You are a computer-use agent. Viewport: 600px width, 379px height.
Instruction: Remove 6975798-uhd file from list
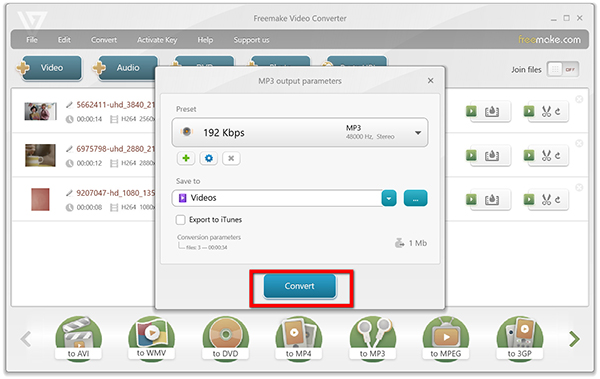[579, 143]
